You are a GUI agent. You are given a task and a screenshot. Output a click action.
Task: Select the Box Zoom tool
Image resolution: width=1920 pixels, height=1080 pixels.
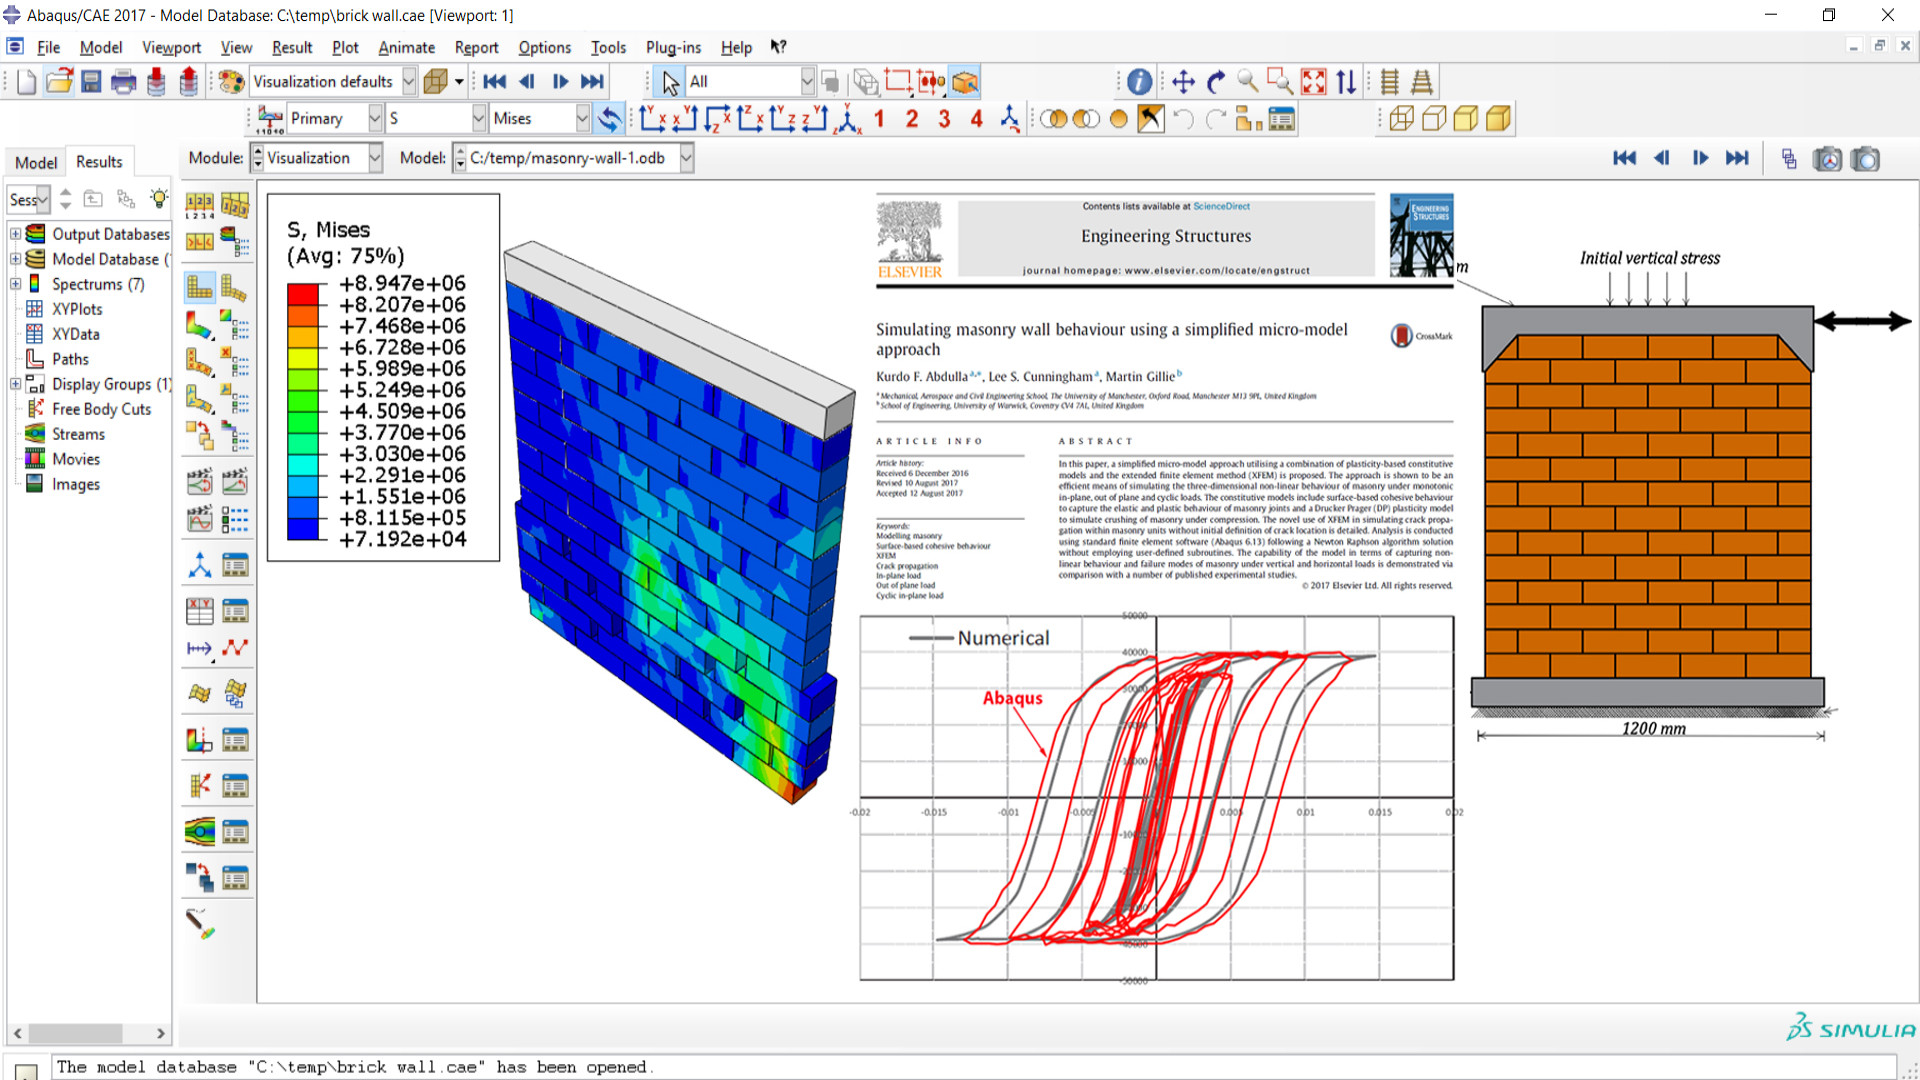click(x=1280, y=82)
